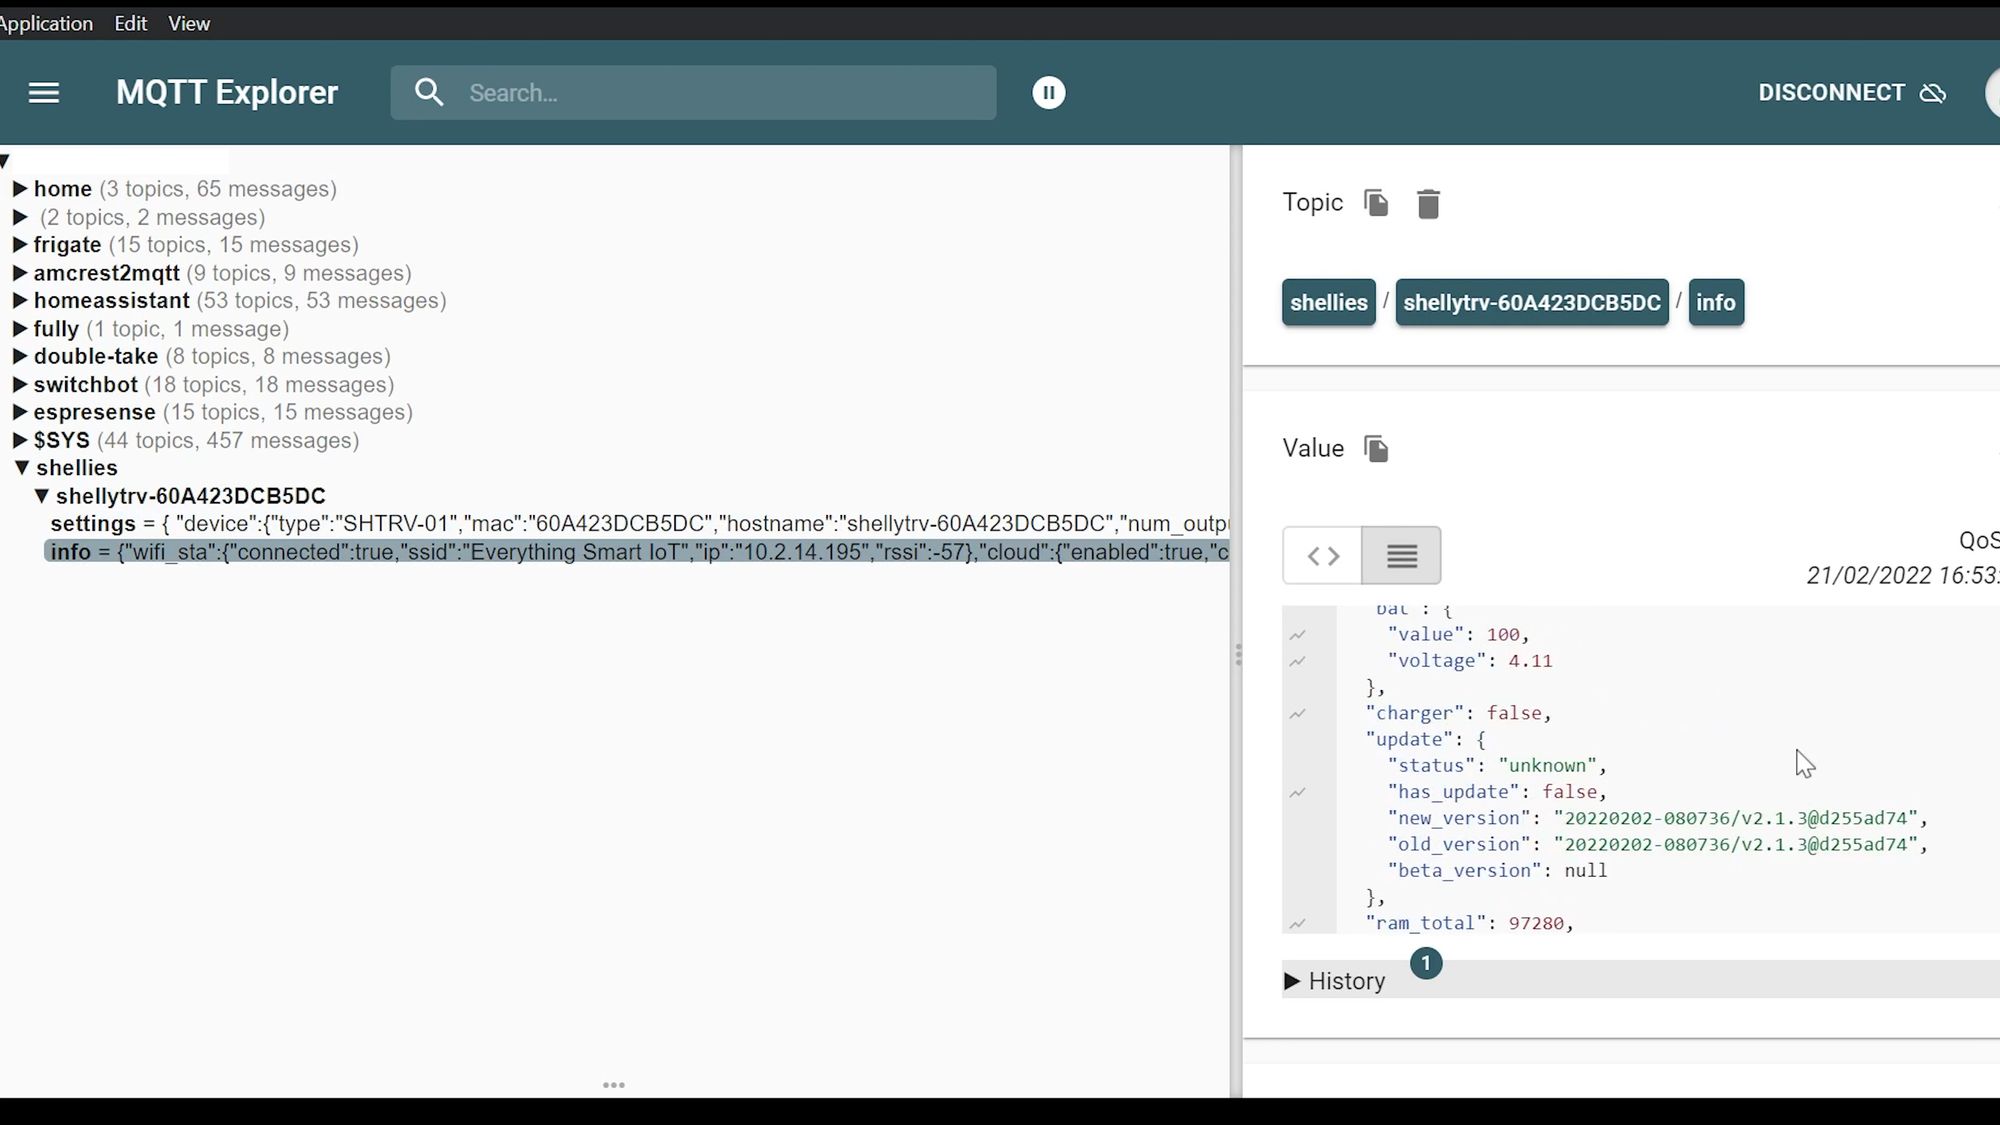This screenshot has width=2000, height=1125.
Task: Collapse the root tree node
Action: coord(5,161)
